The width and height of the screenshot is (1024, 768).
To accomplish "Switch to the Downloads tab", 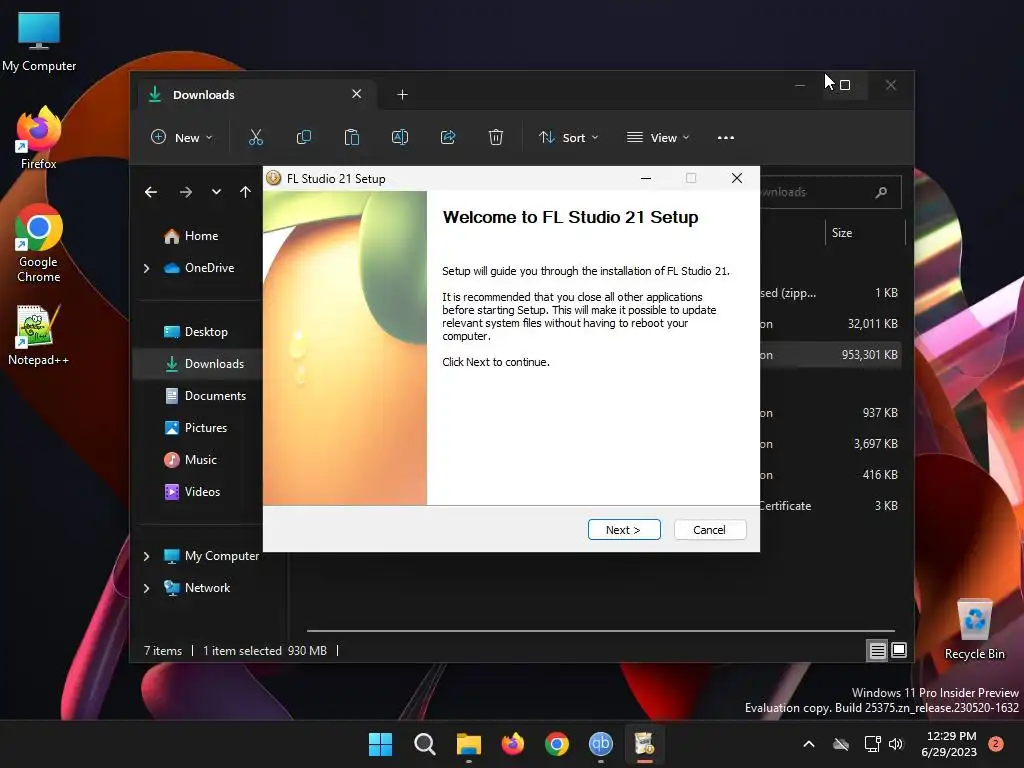I will 255,95.
